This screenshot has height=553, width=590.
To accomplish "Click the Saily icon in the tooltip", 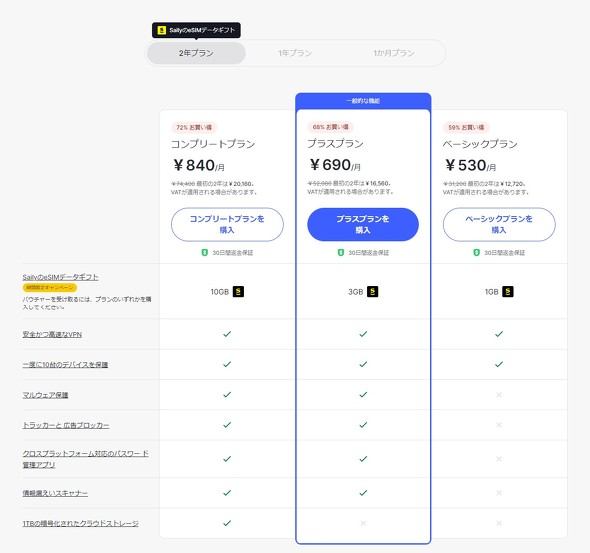I will [162, 30].
